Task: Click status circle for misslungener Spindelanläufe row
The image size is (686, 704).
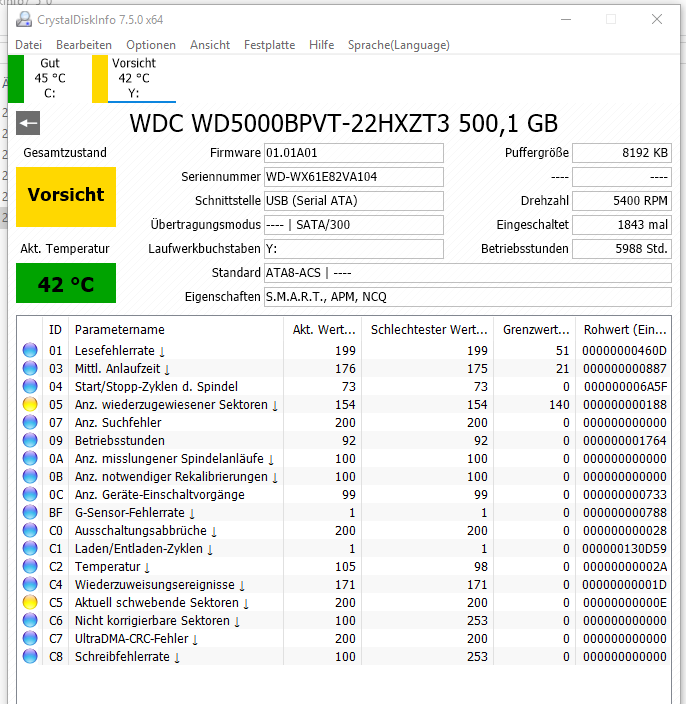Action: [30, 458]
